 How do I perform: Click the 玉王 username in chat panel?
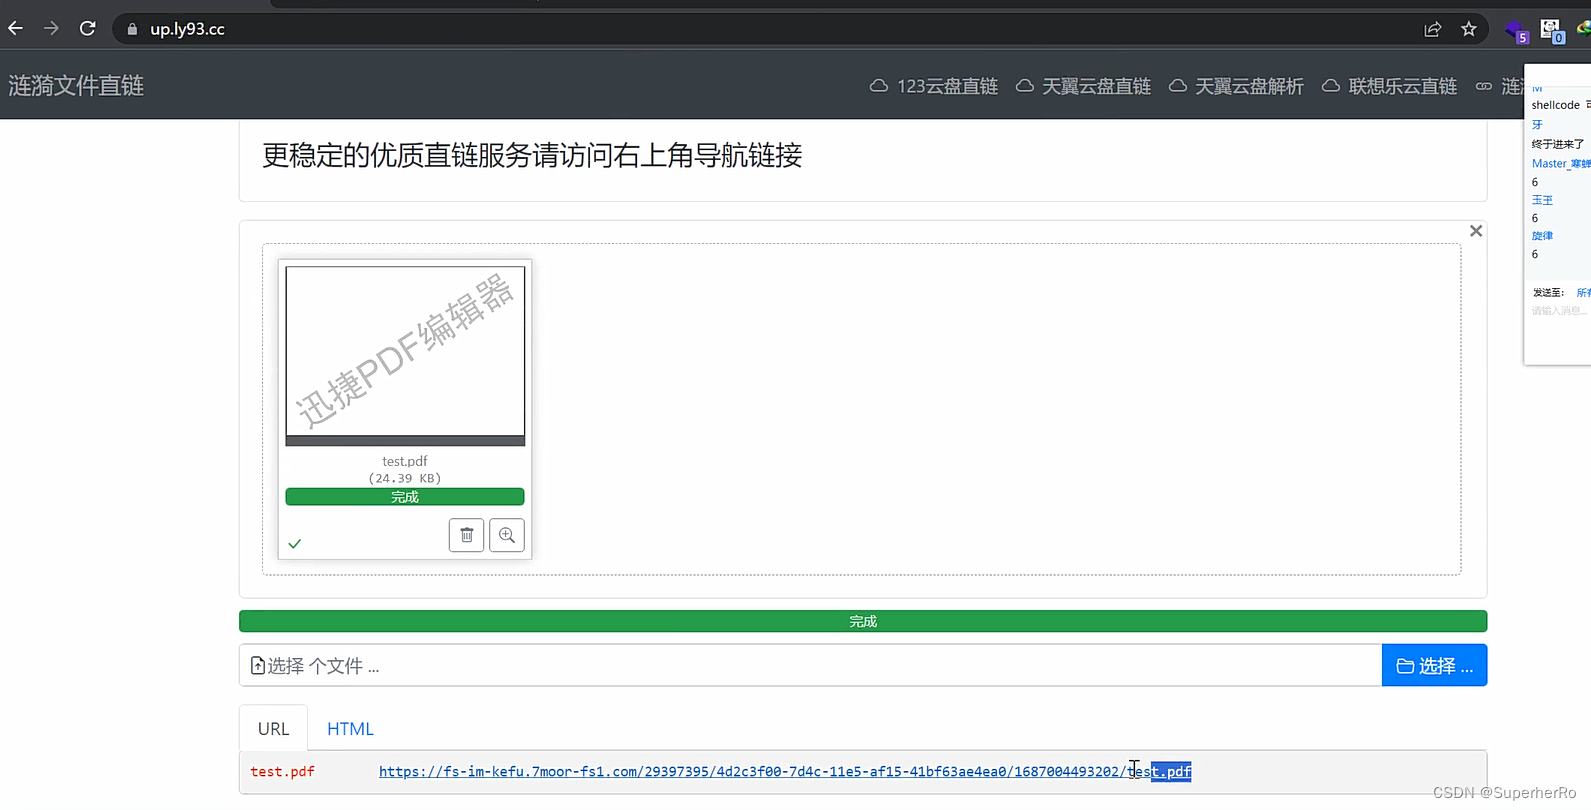(x=1542, y=200)
